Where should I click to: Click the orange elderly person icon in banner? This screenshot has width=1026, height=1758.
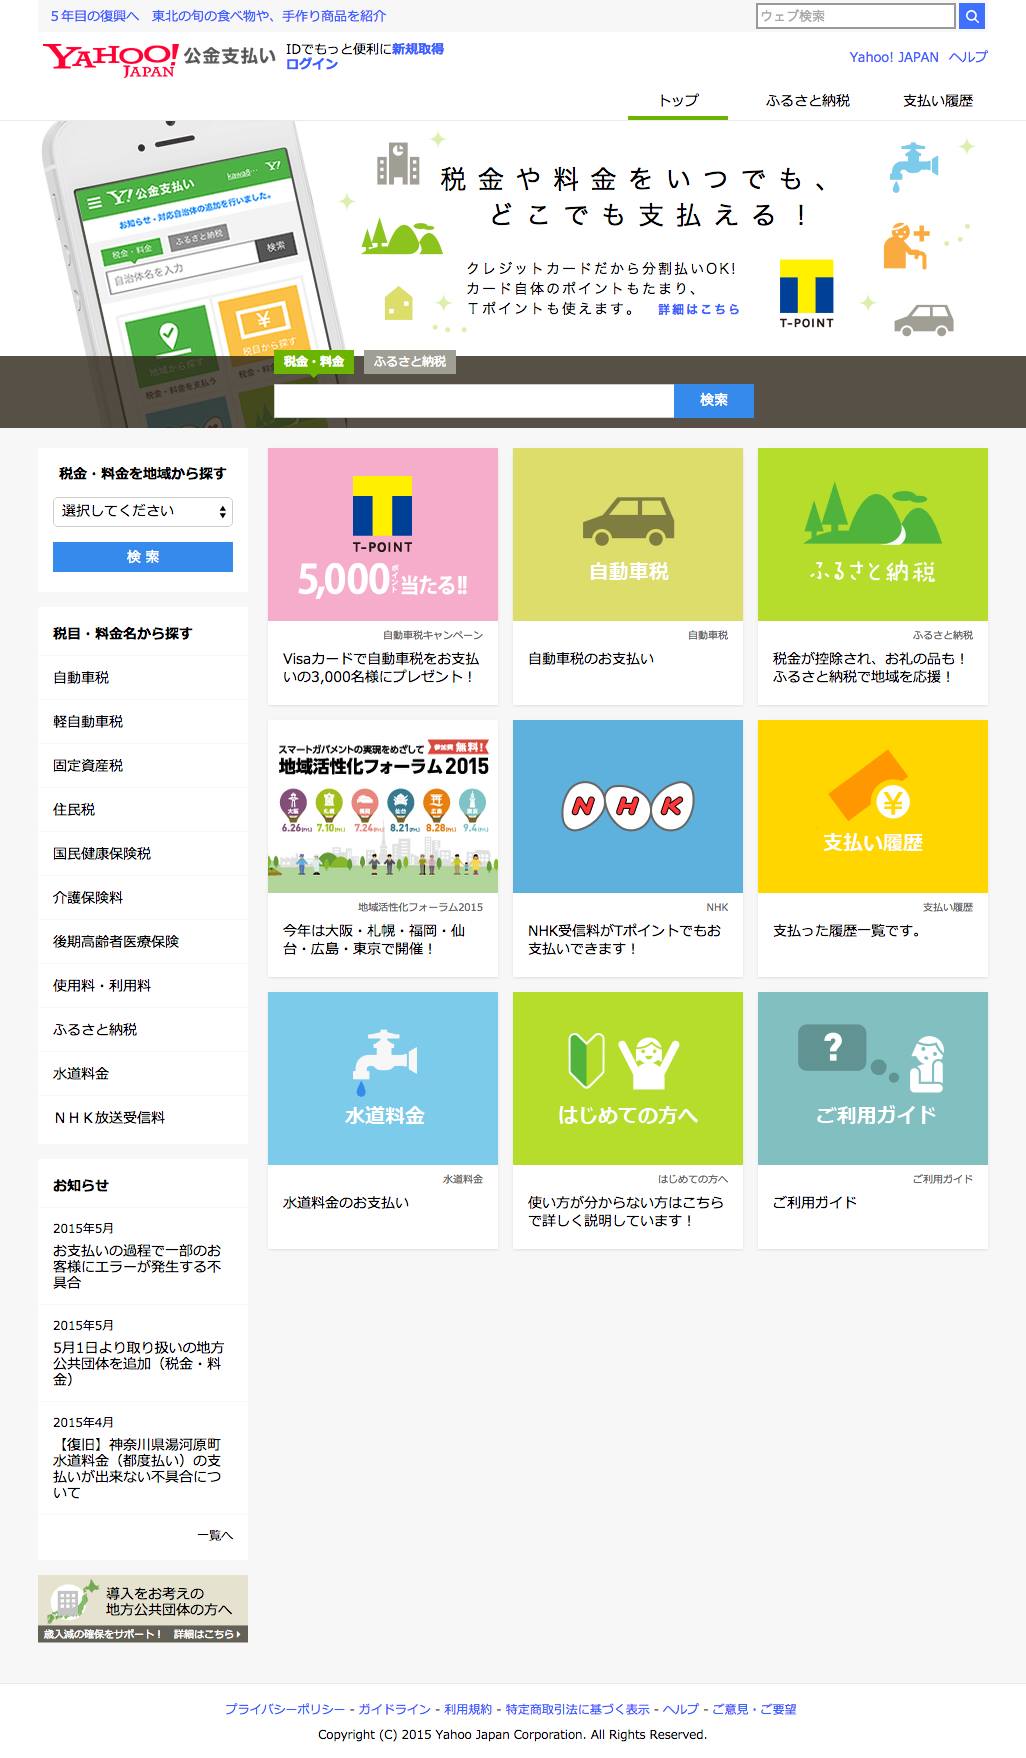906,245
